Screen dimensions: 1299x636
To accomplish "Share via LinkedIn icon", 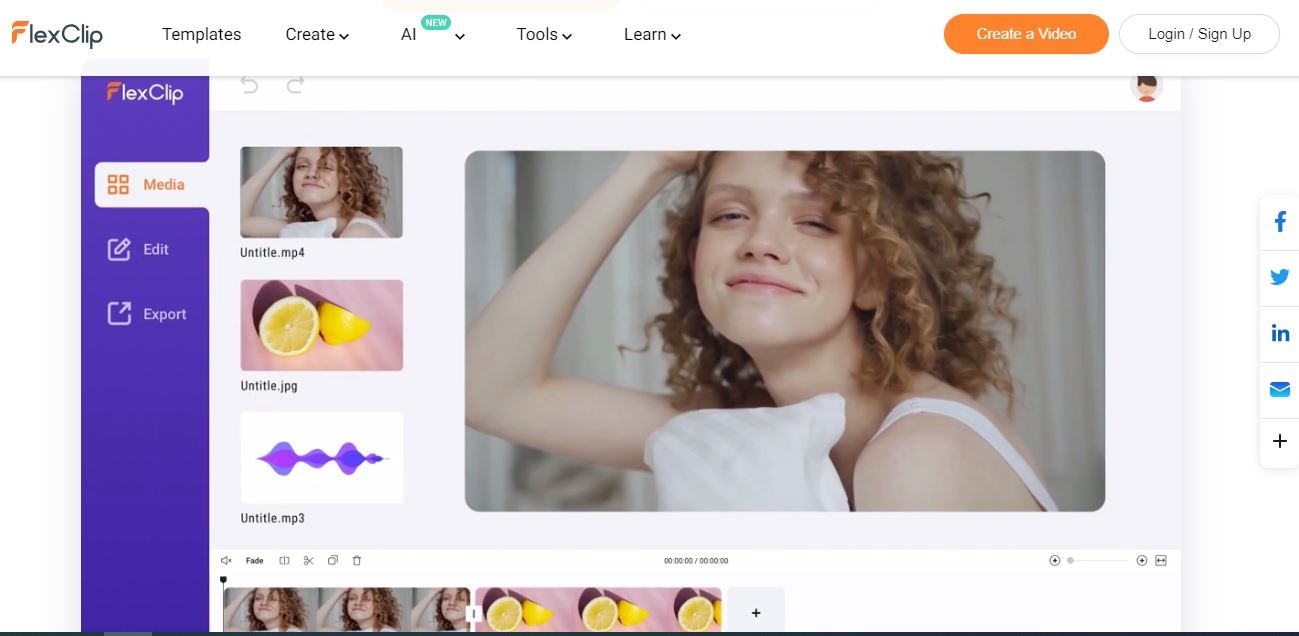I will [1280, 334].
